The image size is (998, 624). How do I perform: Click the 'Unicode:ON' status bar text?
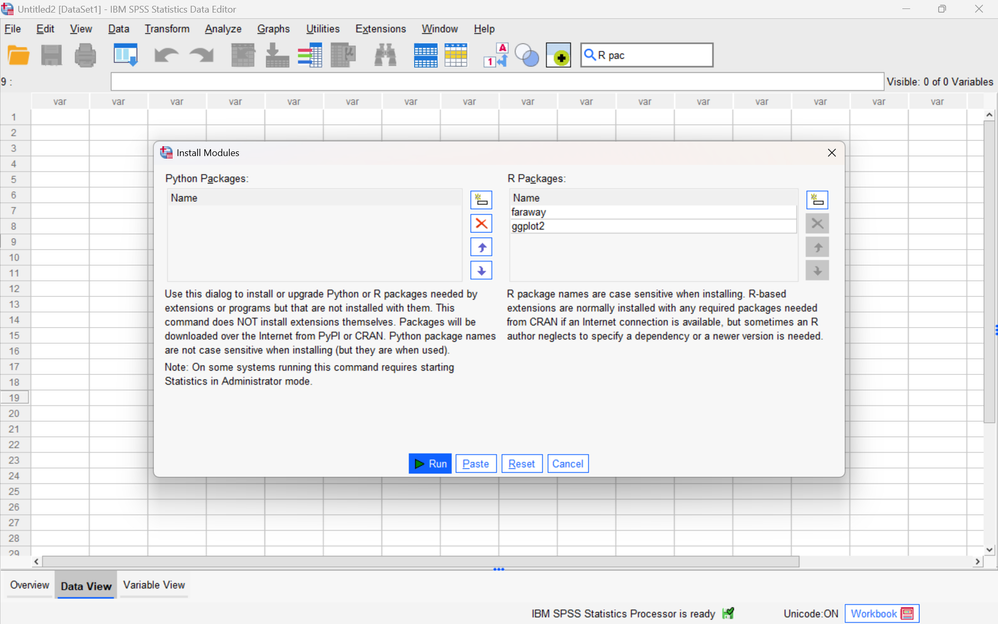811,614
